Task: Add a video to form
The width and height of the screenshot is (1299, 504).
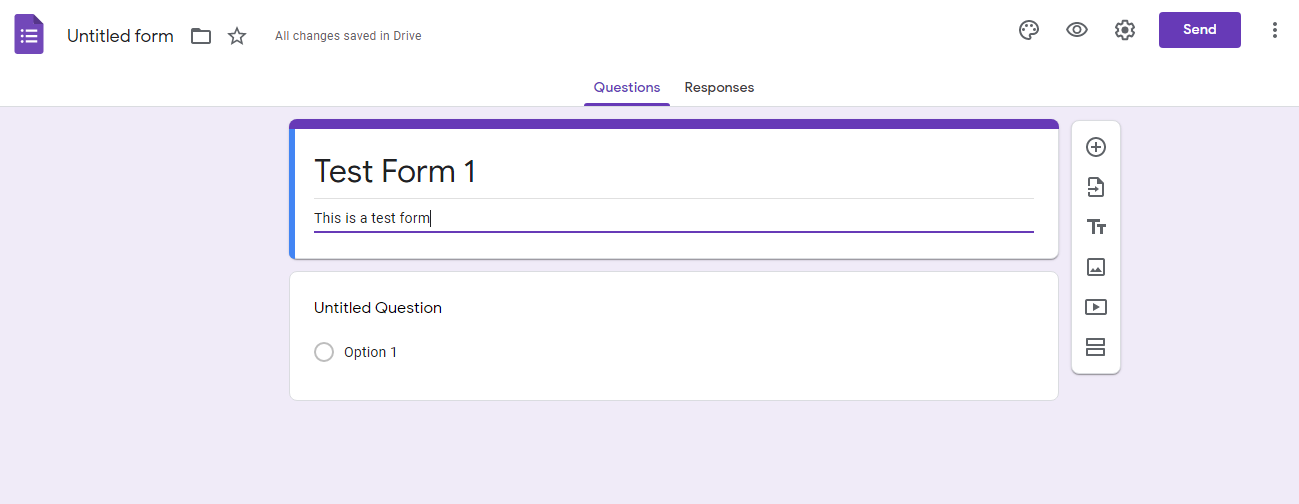Action: pos(1096,307)
